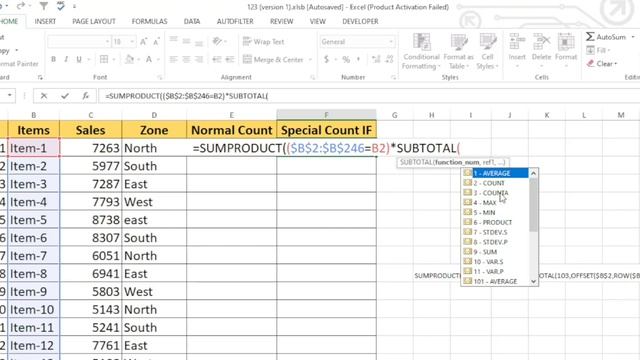
Task: Open the FORMULAS ribbon tab
Action: pos(149,21)
